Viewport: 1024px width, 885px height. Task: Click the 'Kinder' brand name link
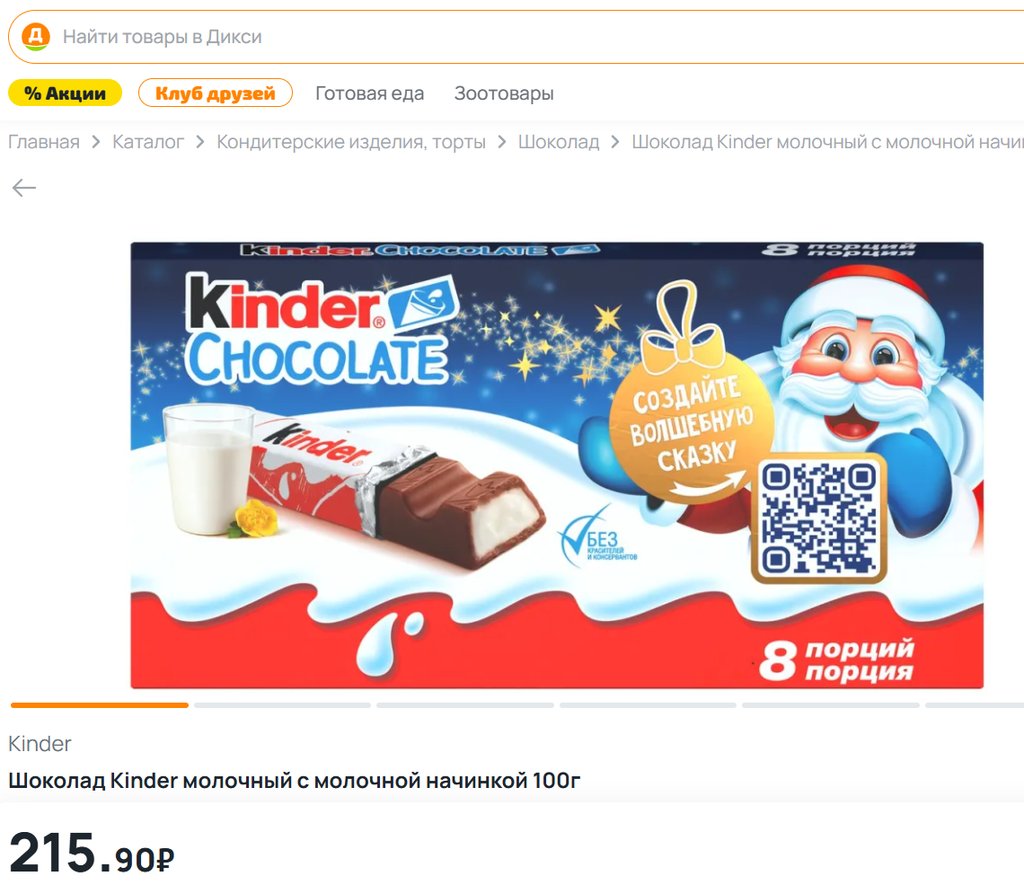pos(39,743)
